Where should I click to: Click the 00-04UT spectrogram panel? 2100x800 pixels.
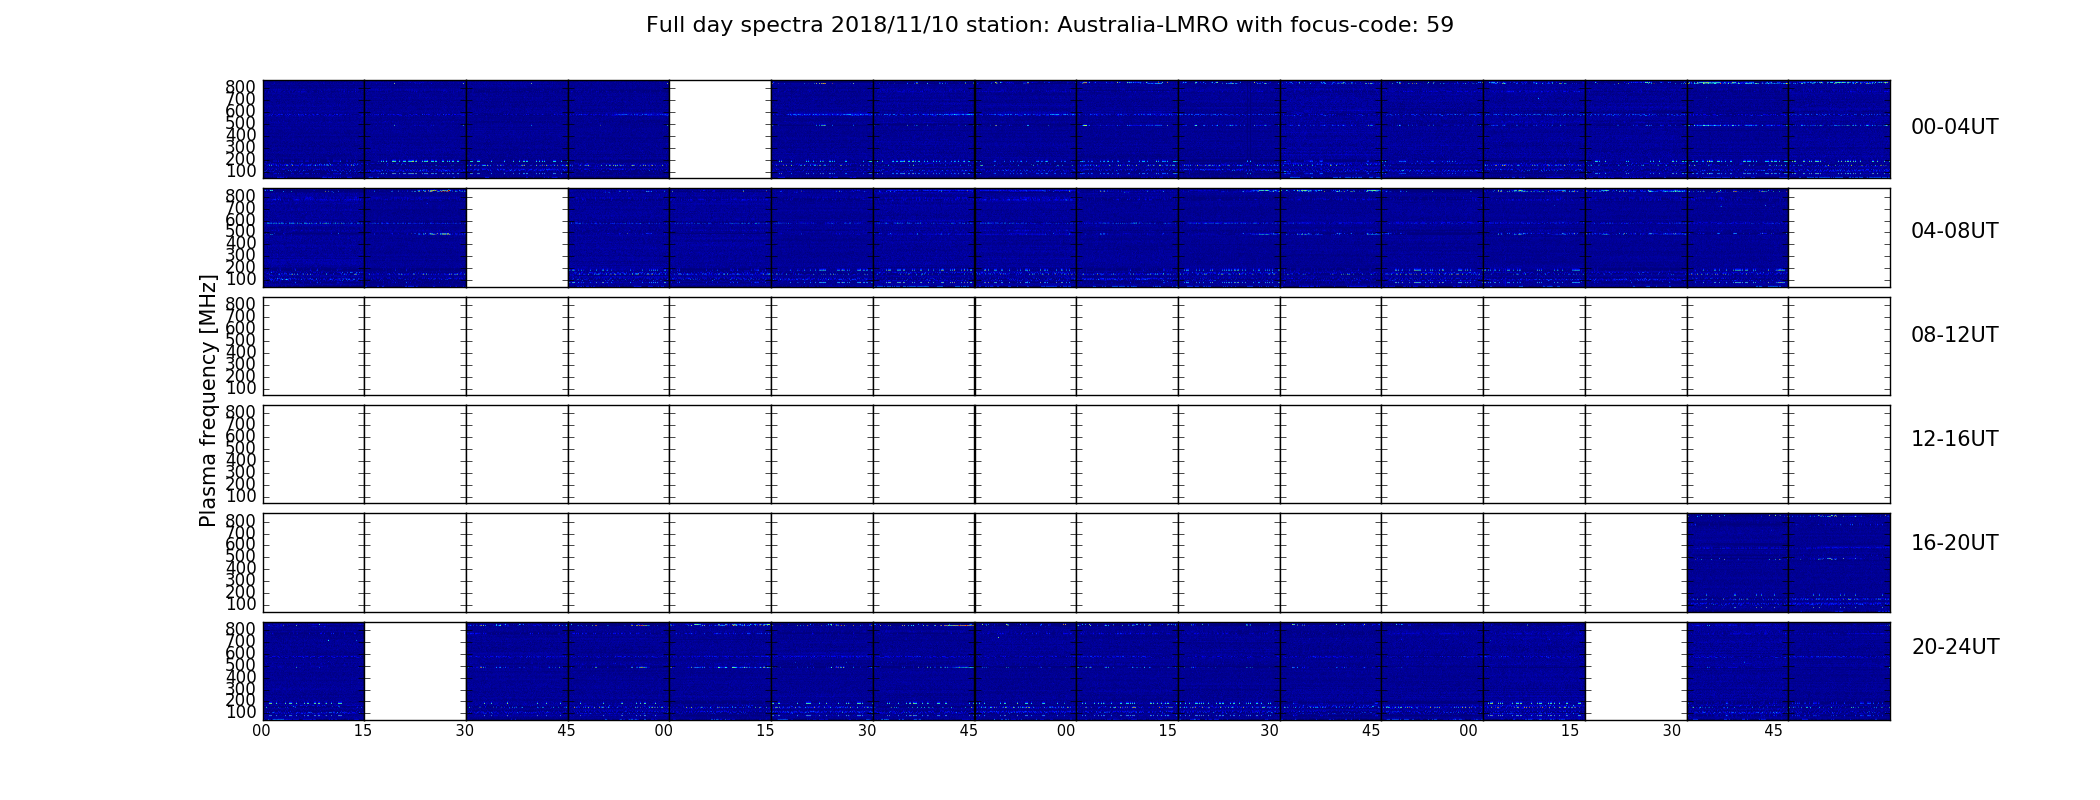click(x=1076, y=129)
